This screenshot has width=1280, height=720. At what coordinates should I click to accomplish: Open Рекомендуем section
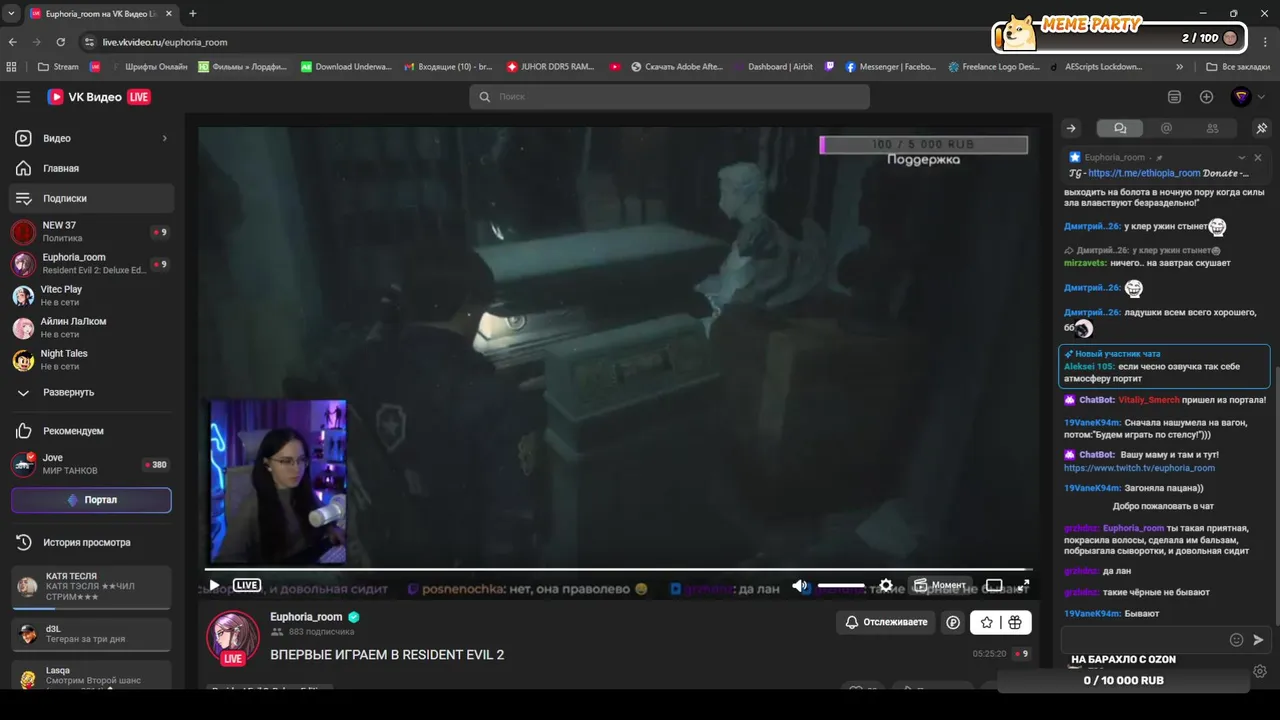coord(91,431)
